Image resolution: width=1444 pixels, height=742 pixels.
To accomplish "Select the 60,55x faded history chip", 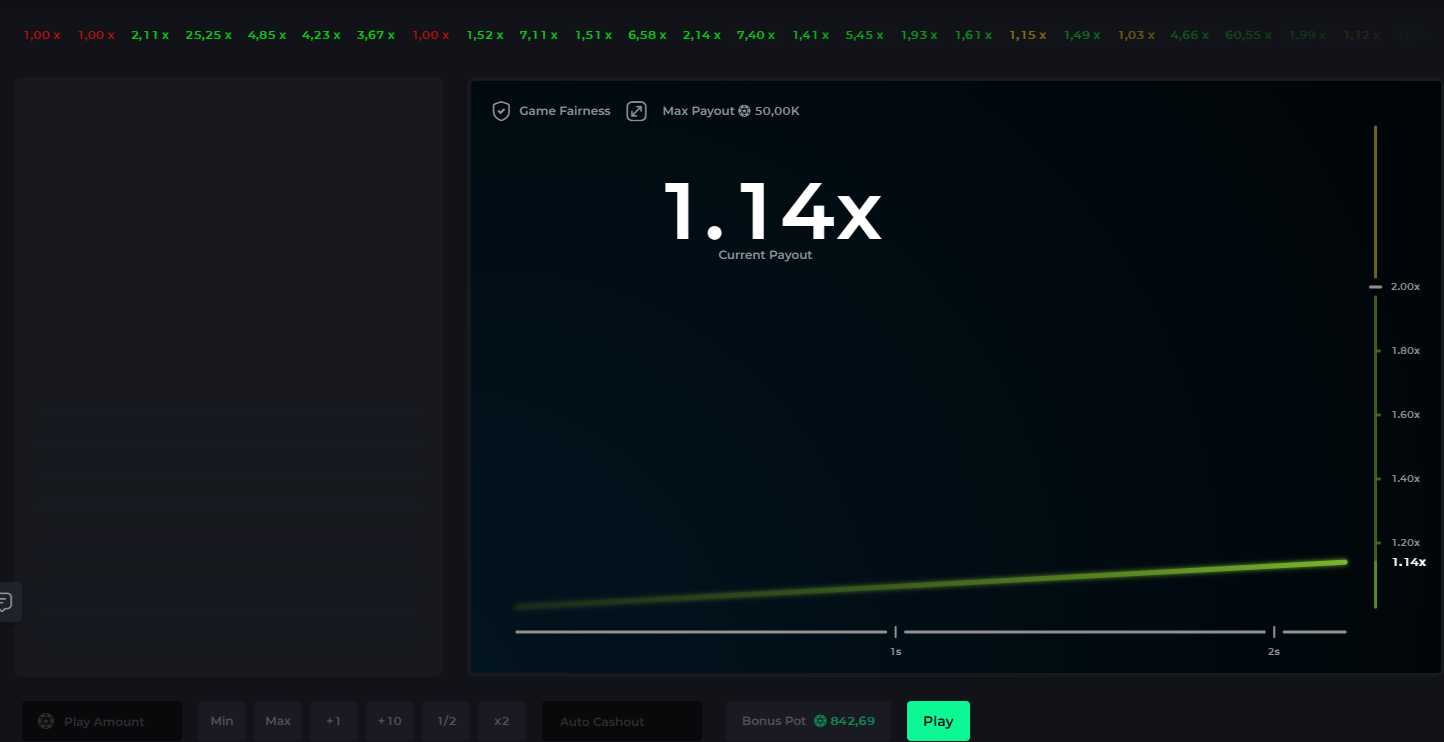I will (1247, 34).
